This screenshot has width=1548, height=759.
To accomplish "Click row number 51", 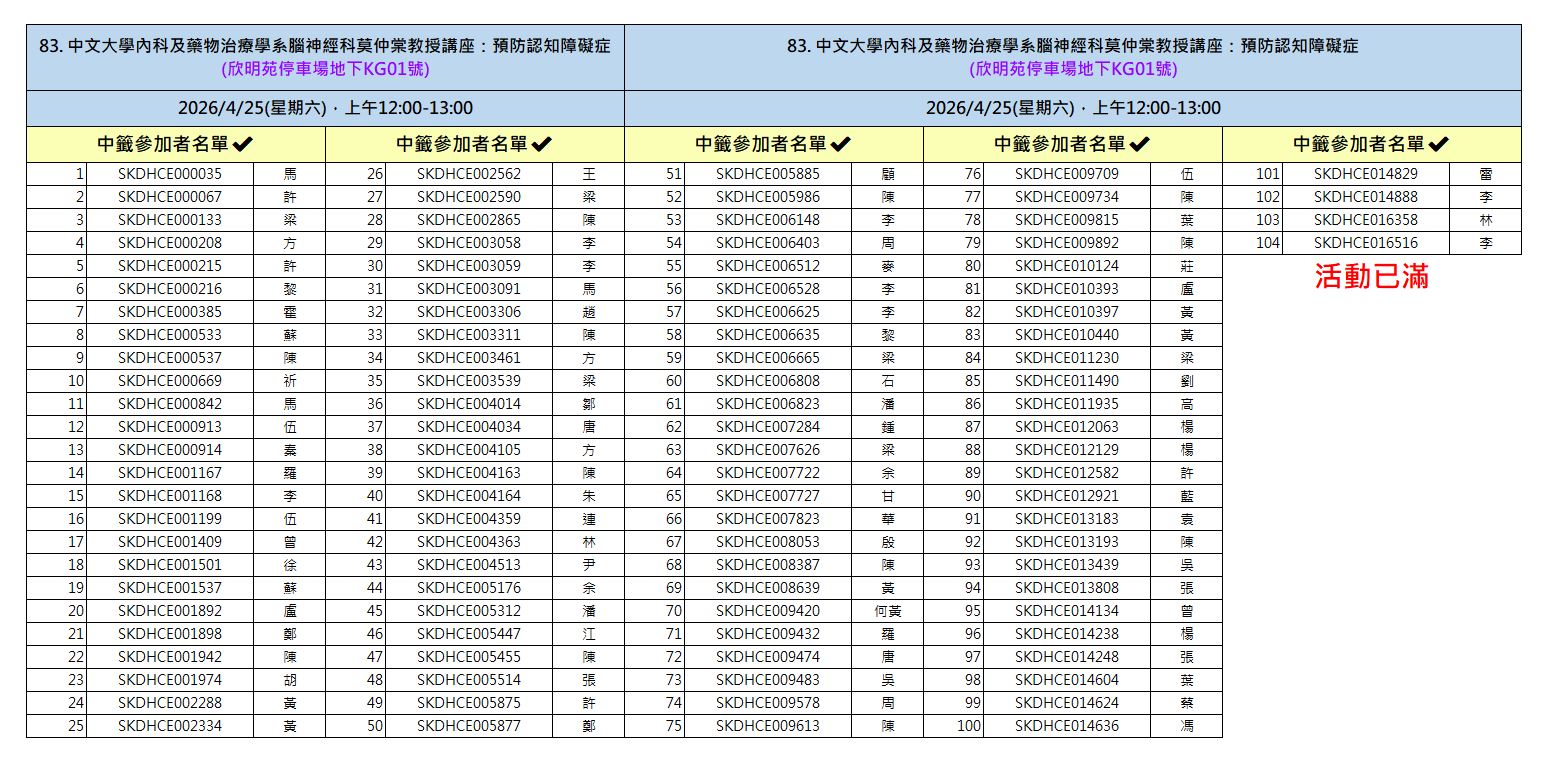I will pos(673,174).
